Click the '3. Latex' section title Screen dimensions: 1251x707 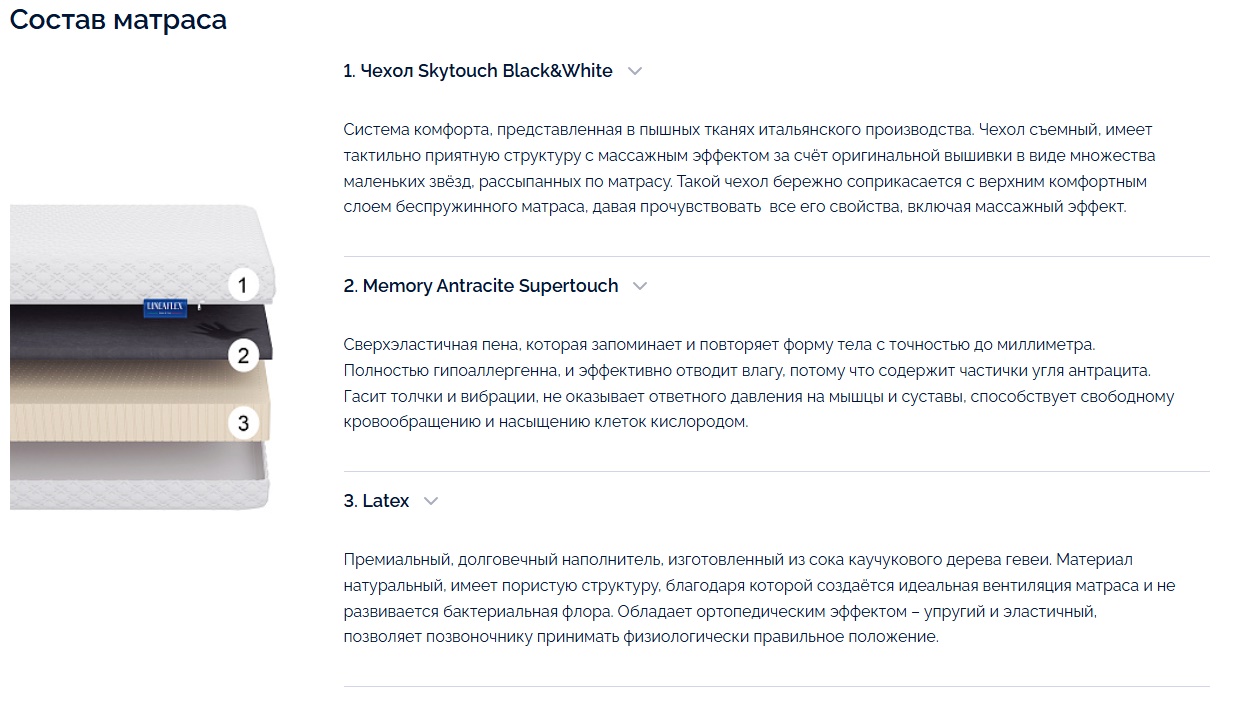[x=376, y=501]
